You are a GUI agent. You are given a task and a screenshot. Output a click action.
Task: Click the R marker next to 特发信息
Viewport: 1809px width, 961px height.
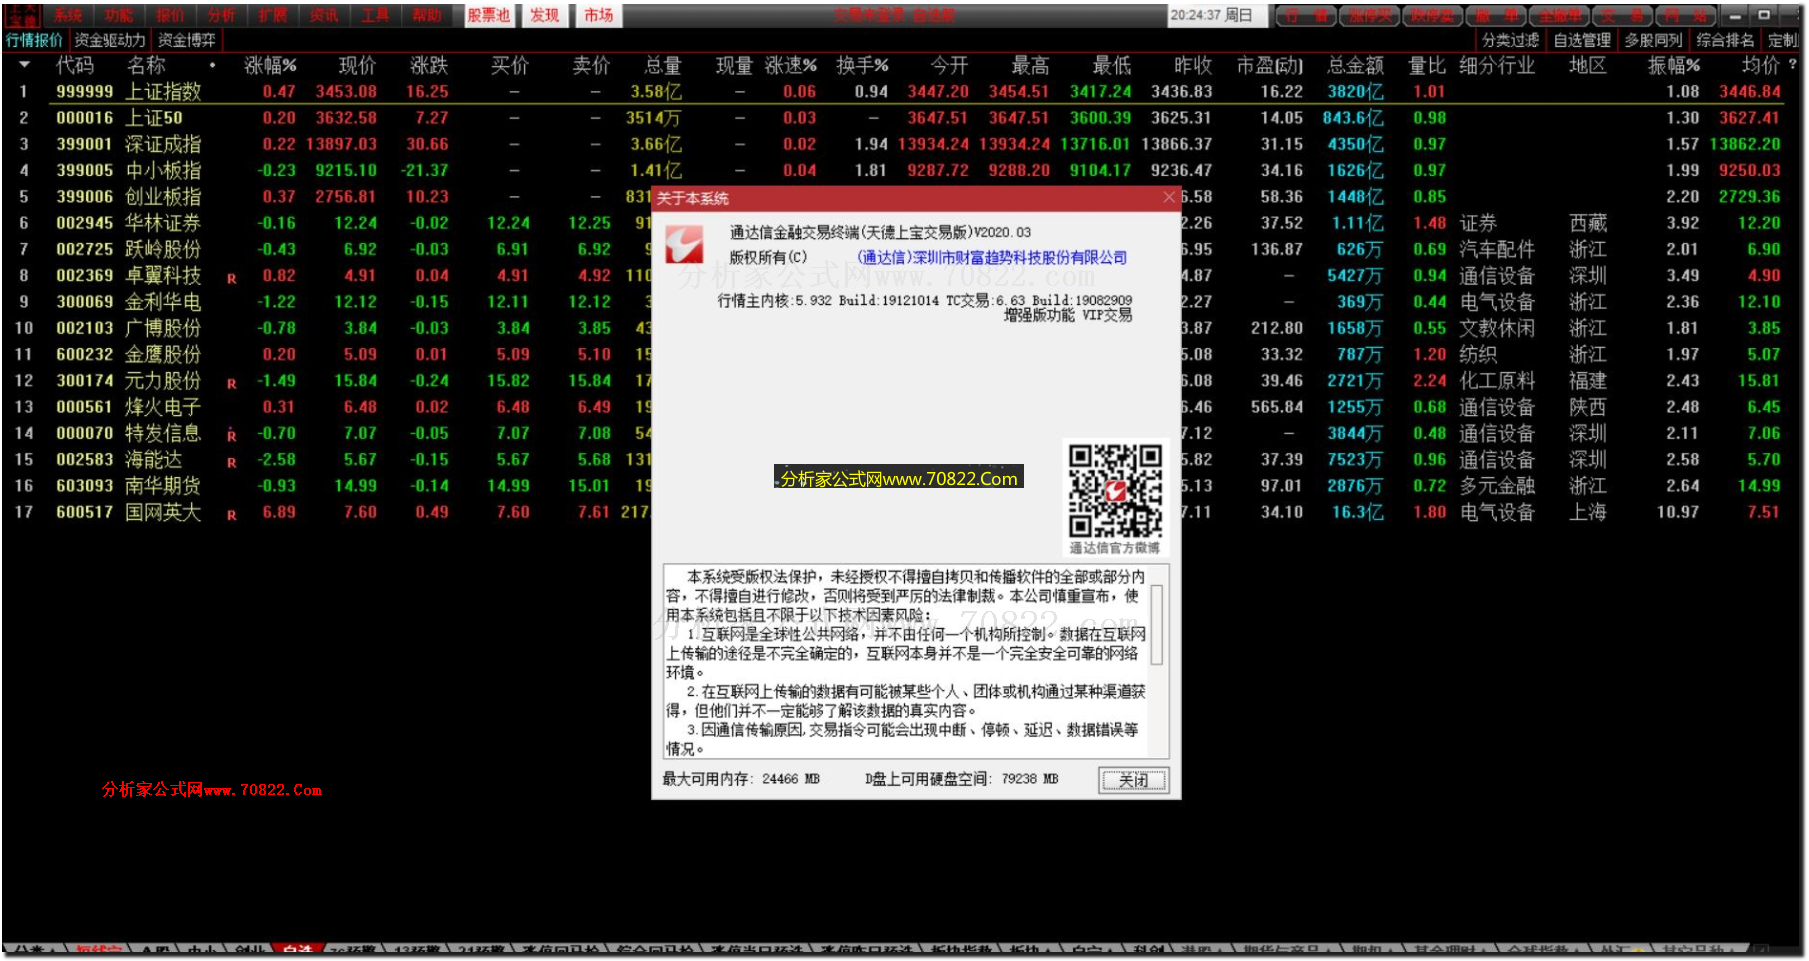[x=231, y=436]
